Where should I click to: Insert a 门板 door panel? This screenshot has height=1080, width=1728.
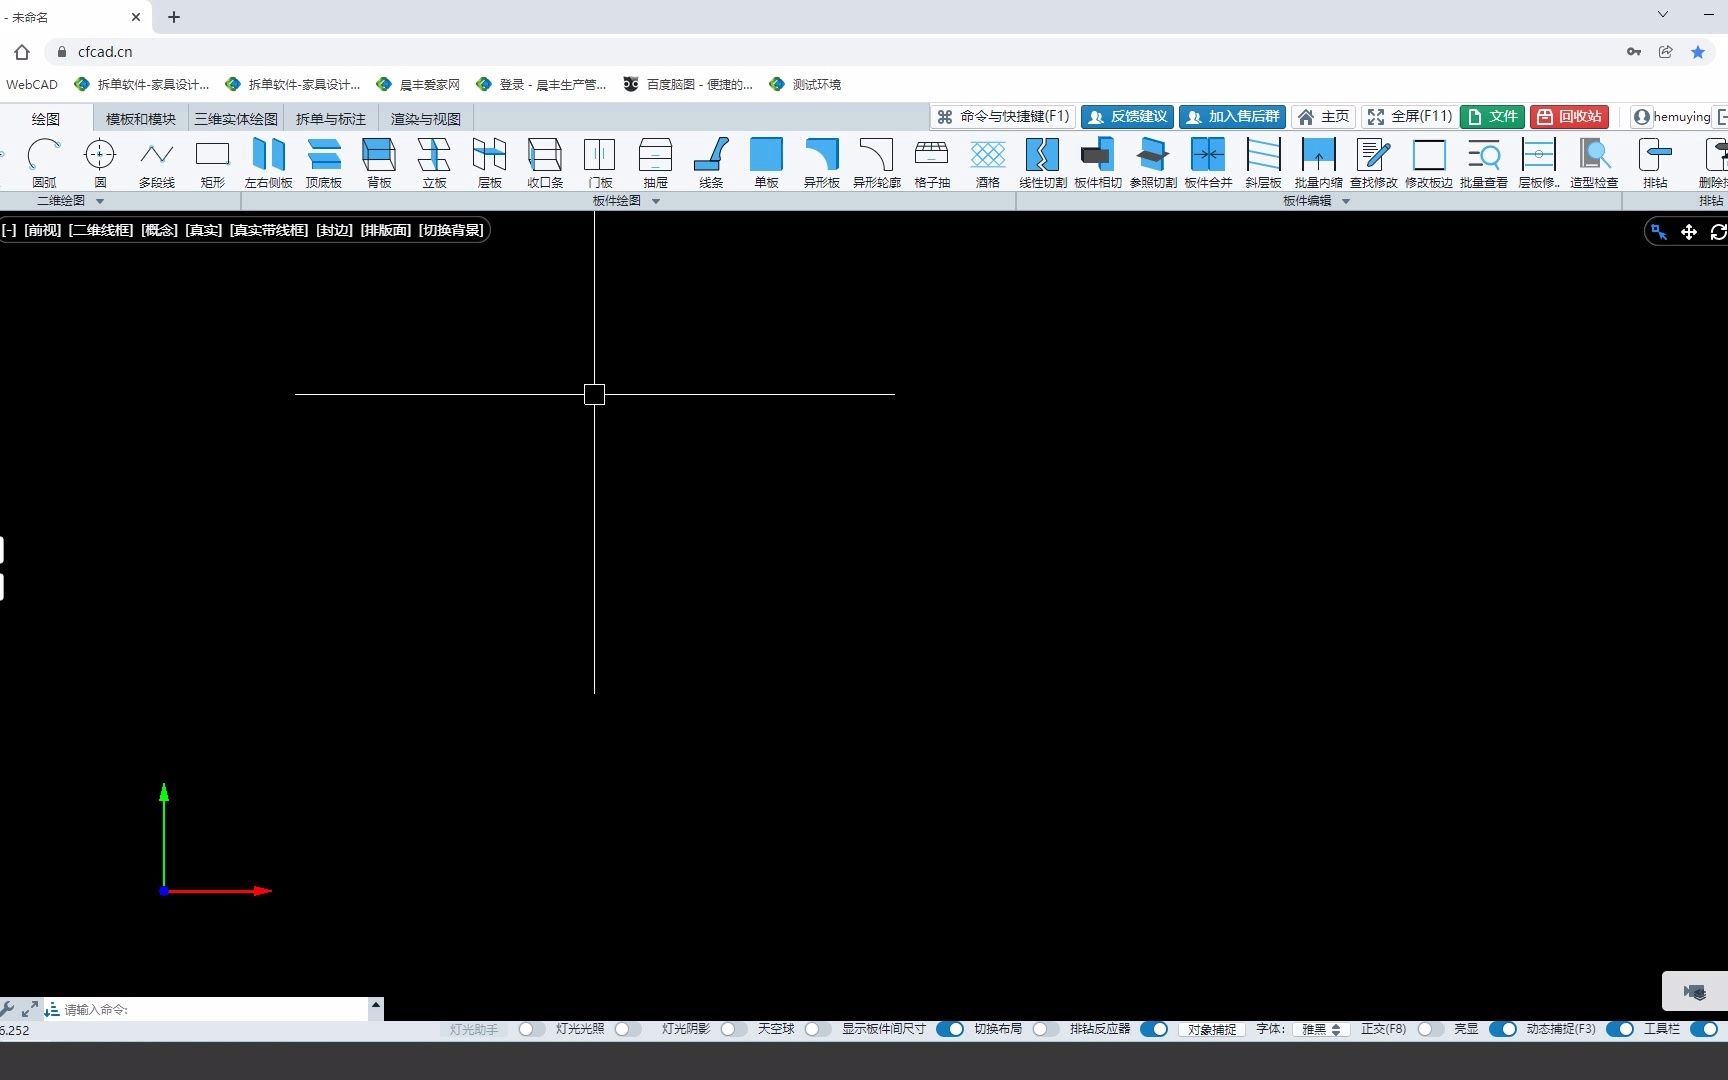(600, 162)
